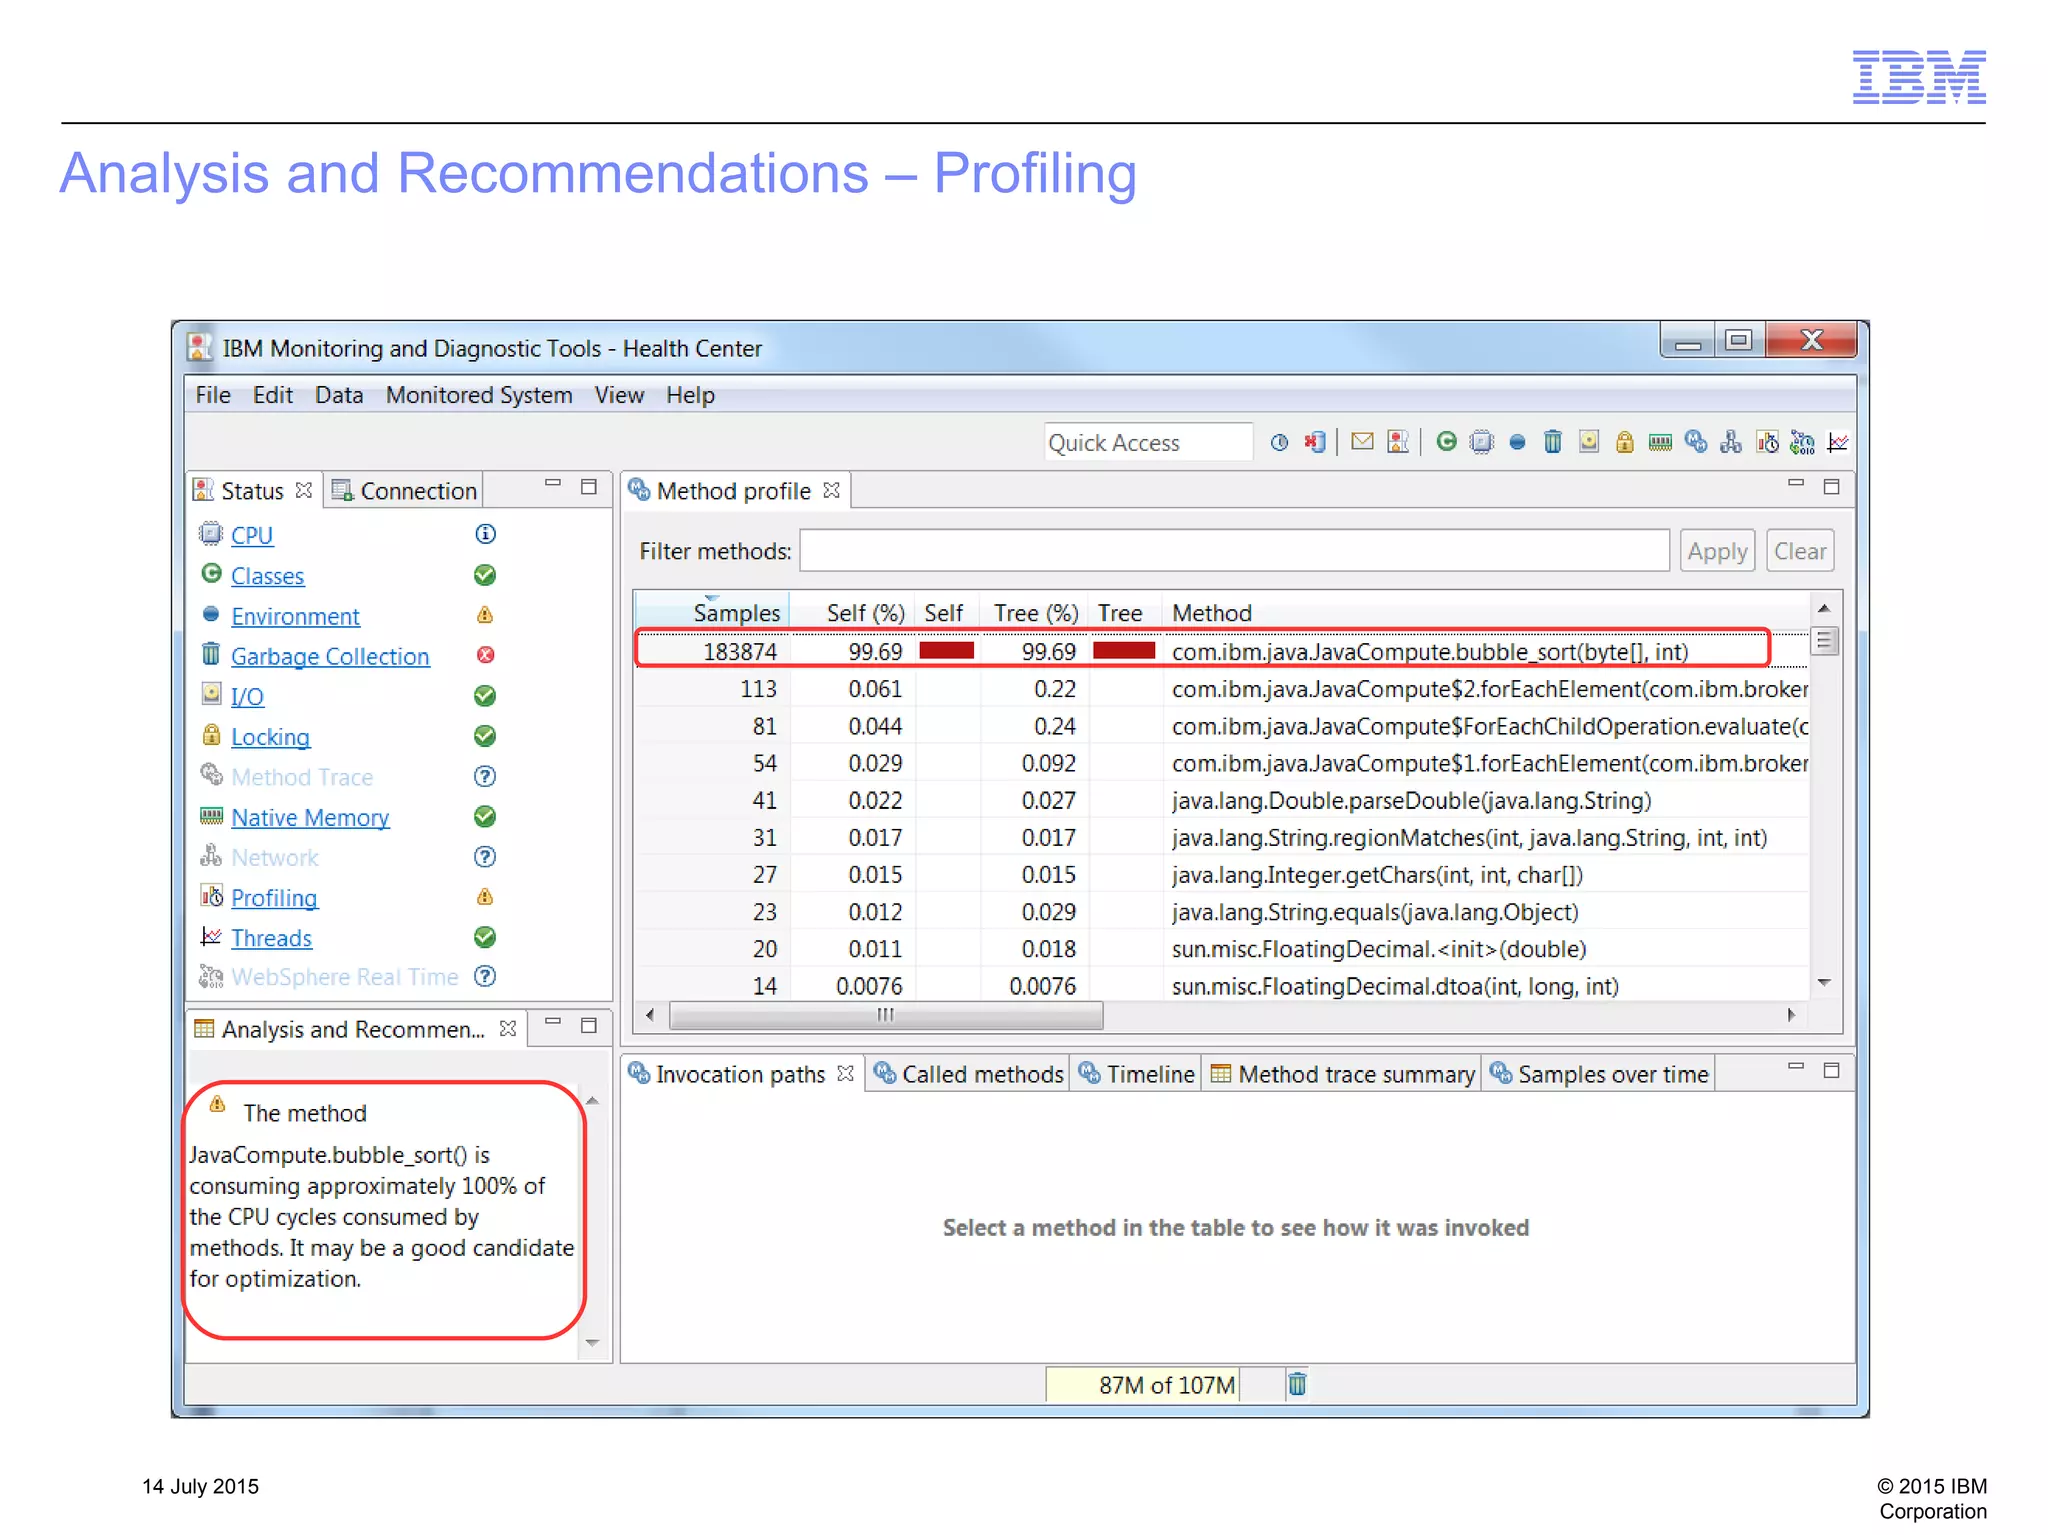Open the Environment perspective toolbar icon
2048x1535 pixels.
(1517, 443)
